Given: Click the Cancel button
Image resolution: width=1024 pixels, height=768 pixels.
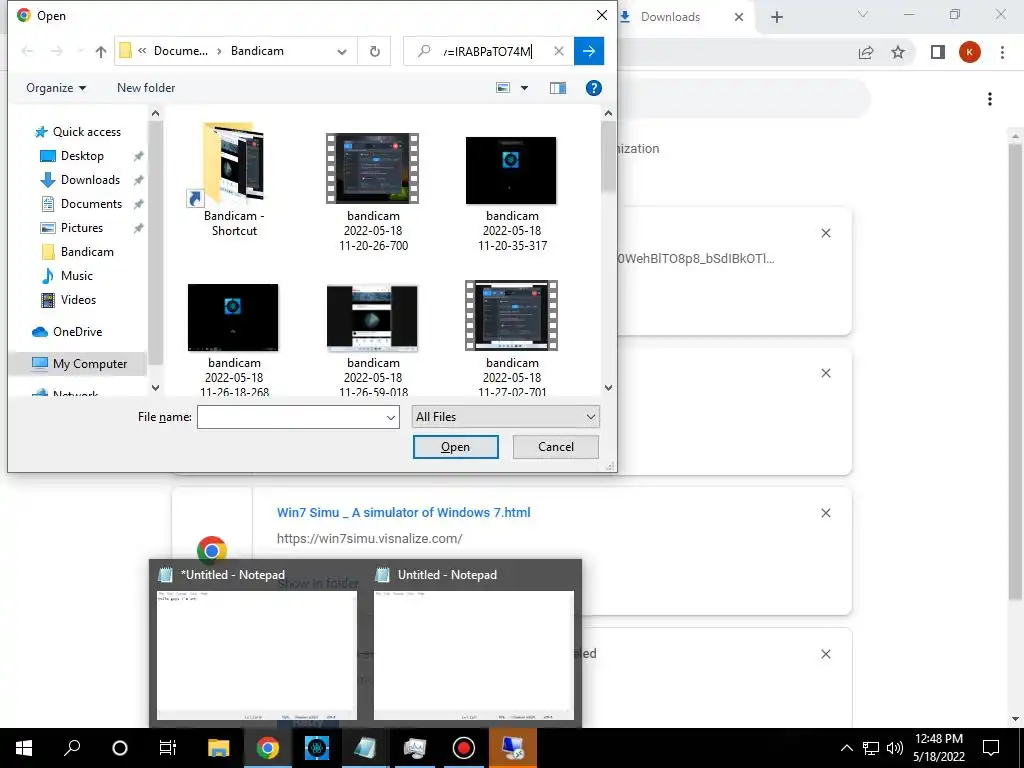Looking at the screenshot, I should [556, 447].
